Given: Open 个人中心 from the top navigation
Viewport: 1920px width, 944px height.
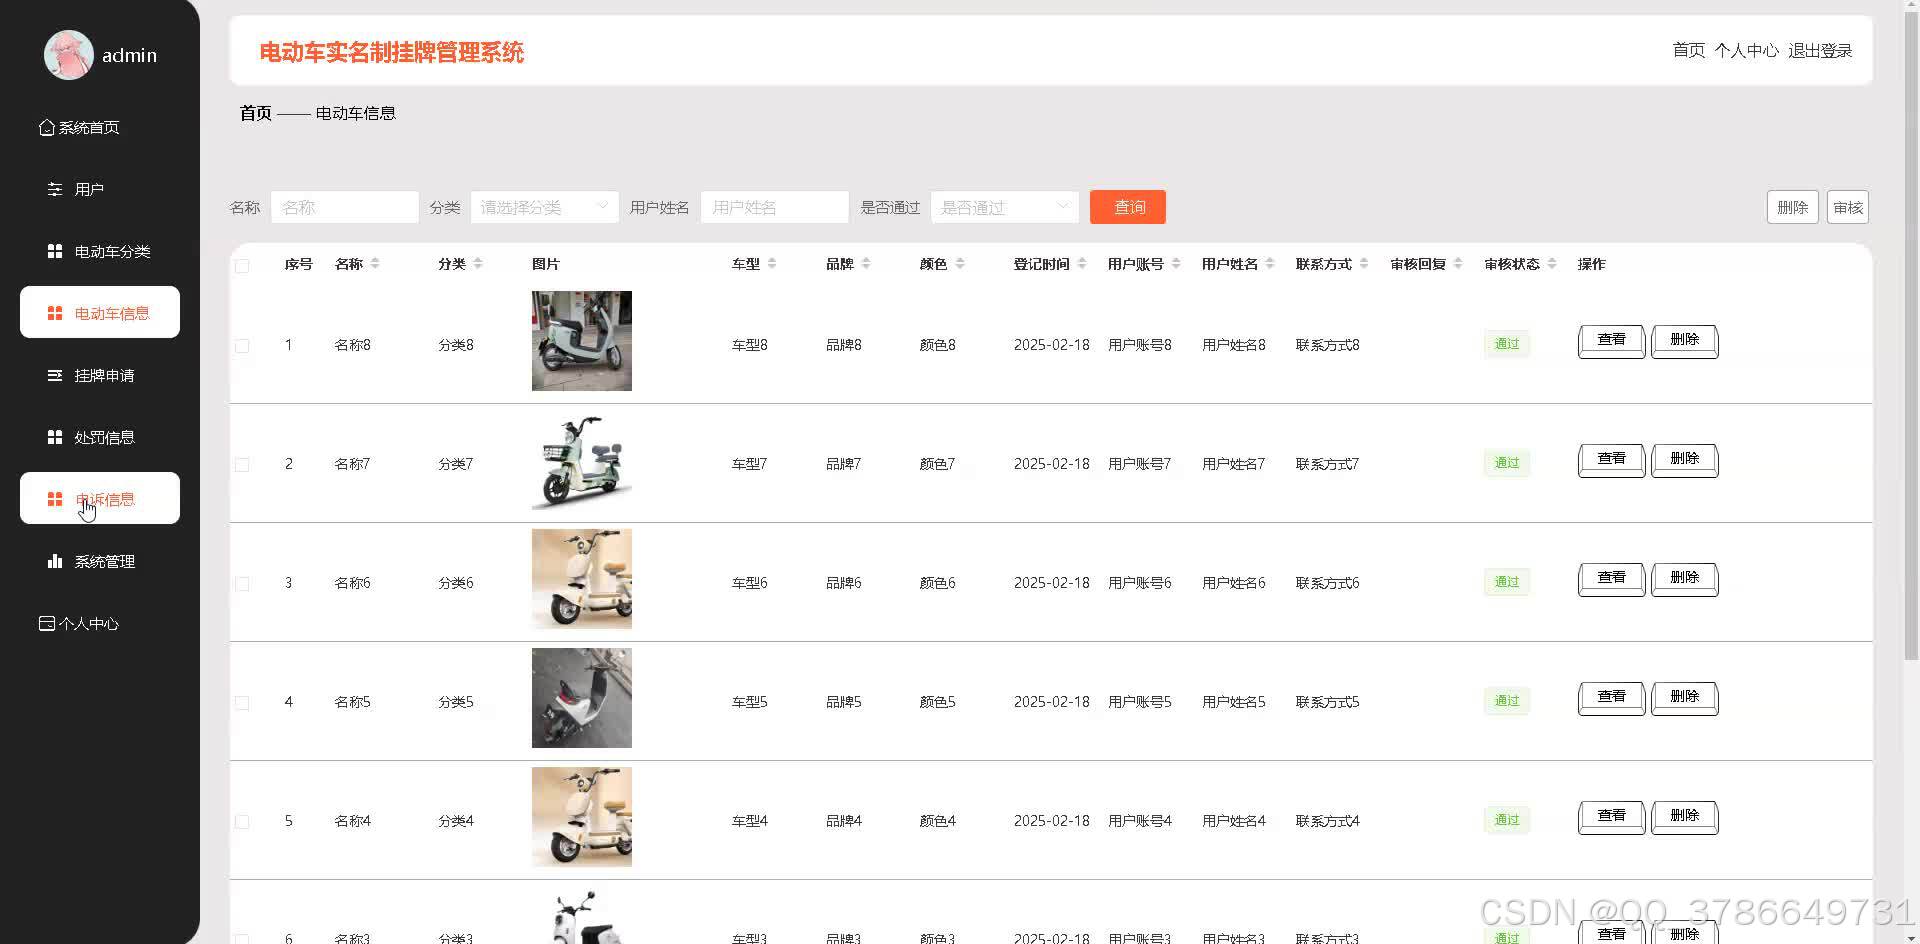Looking at the screenshot, I should (x=1746, y=50).
